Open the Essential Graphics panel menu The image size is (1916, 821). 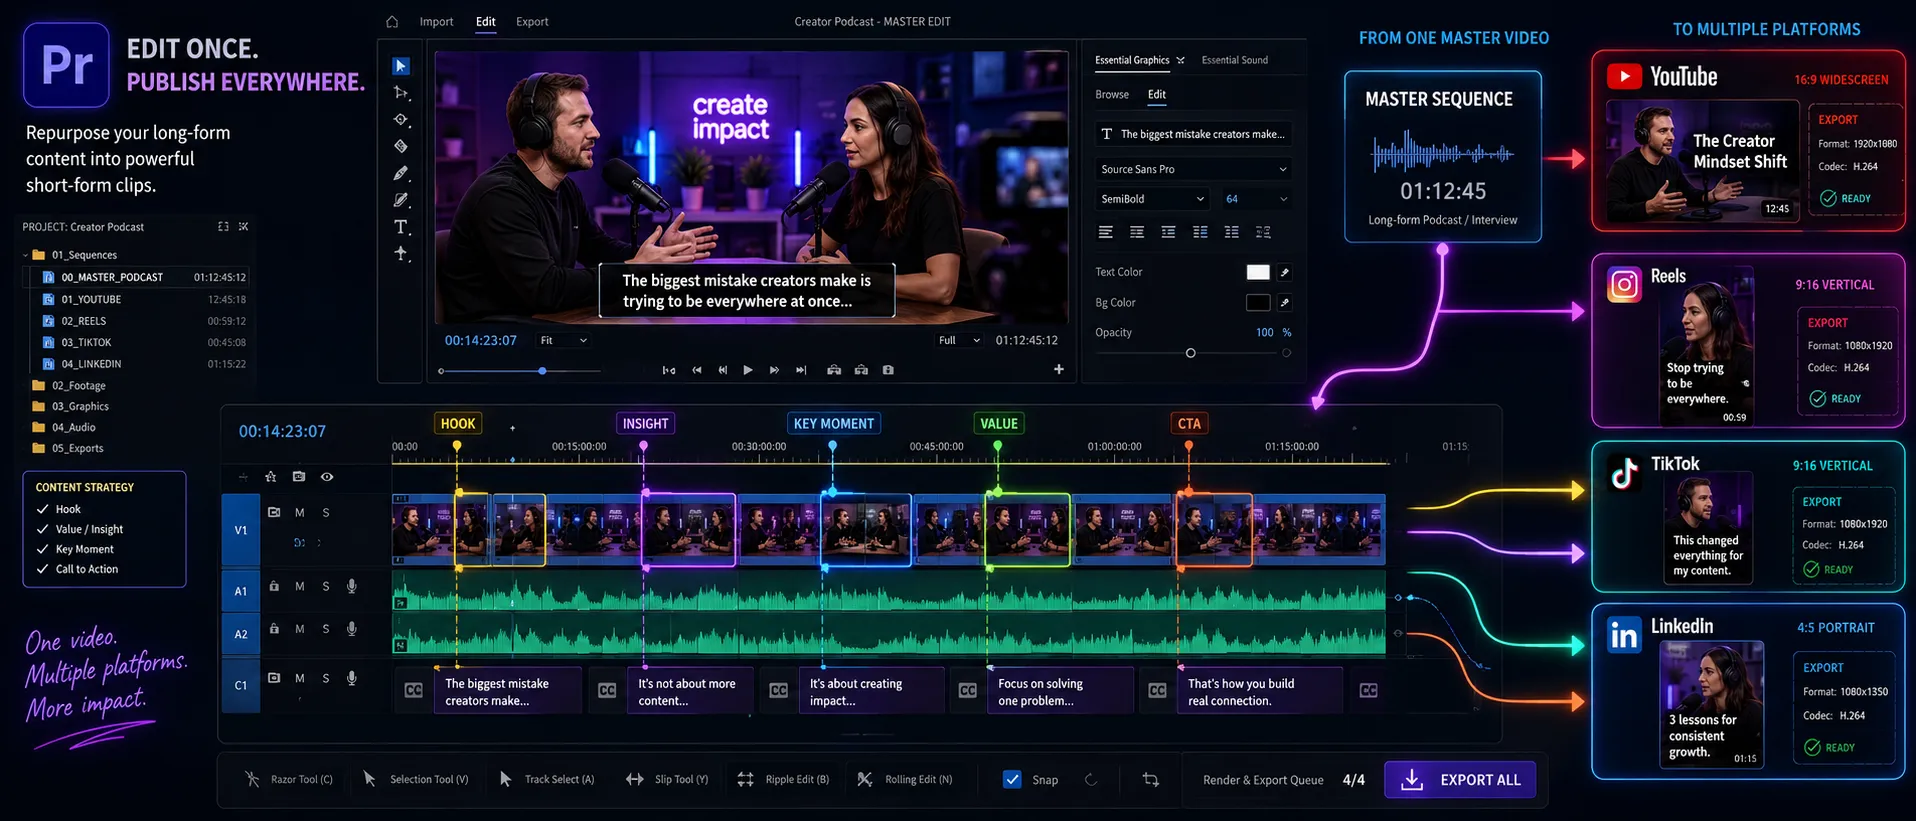click(x=1180, y=60)
